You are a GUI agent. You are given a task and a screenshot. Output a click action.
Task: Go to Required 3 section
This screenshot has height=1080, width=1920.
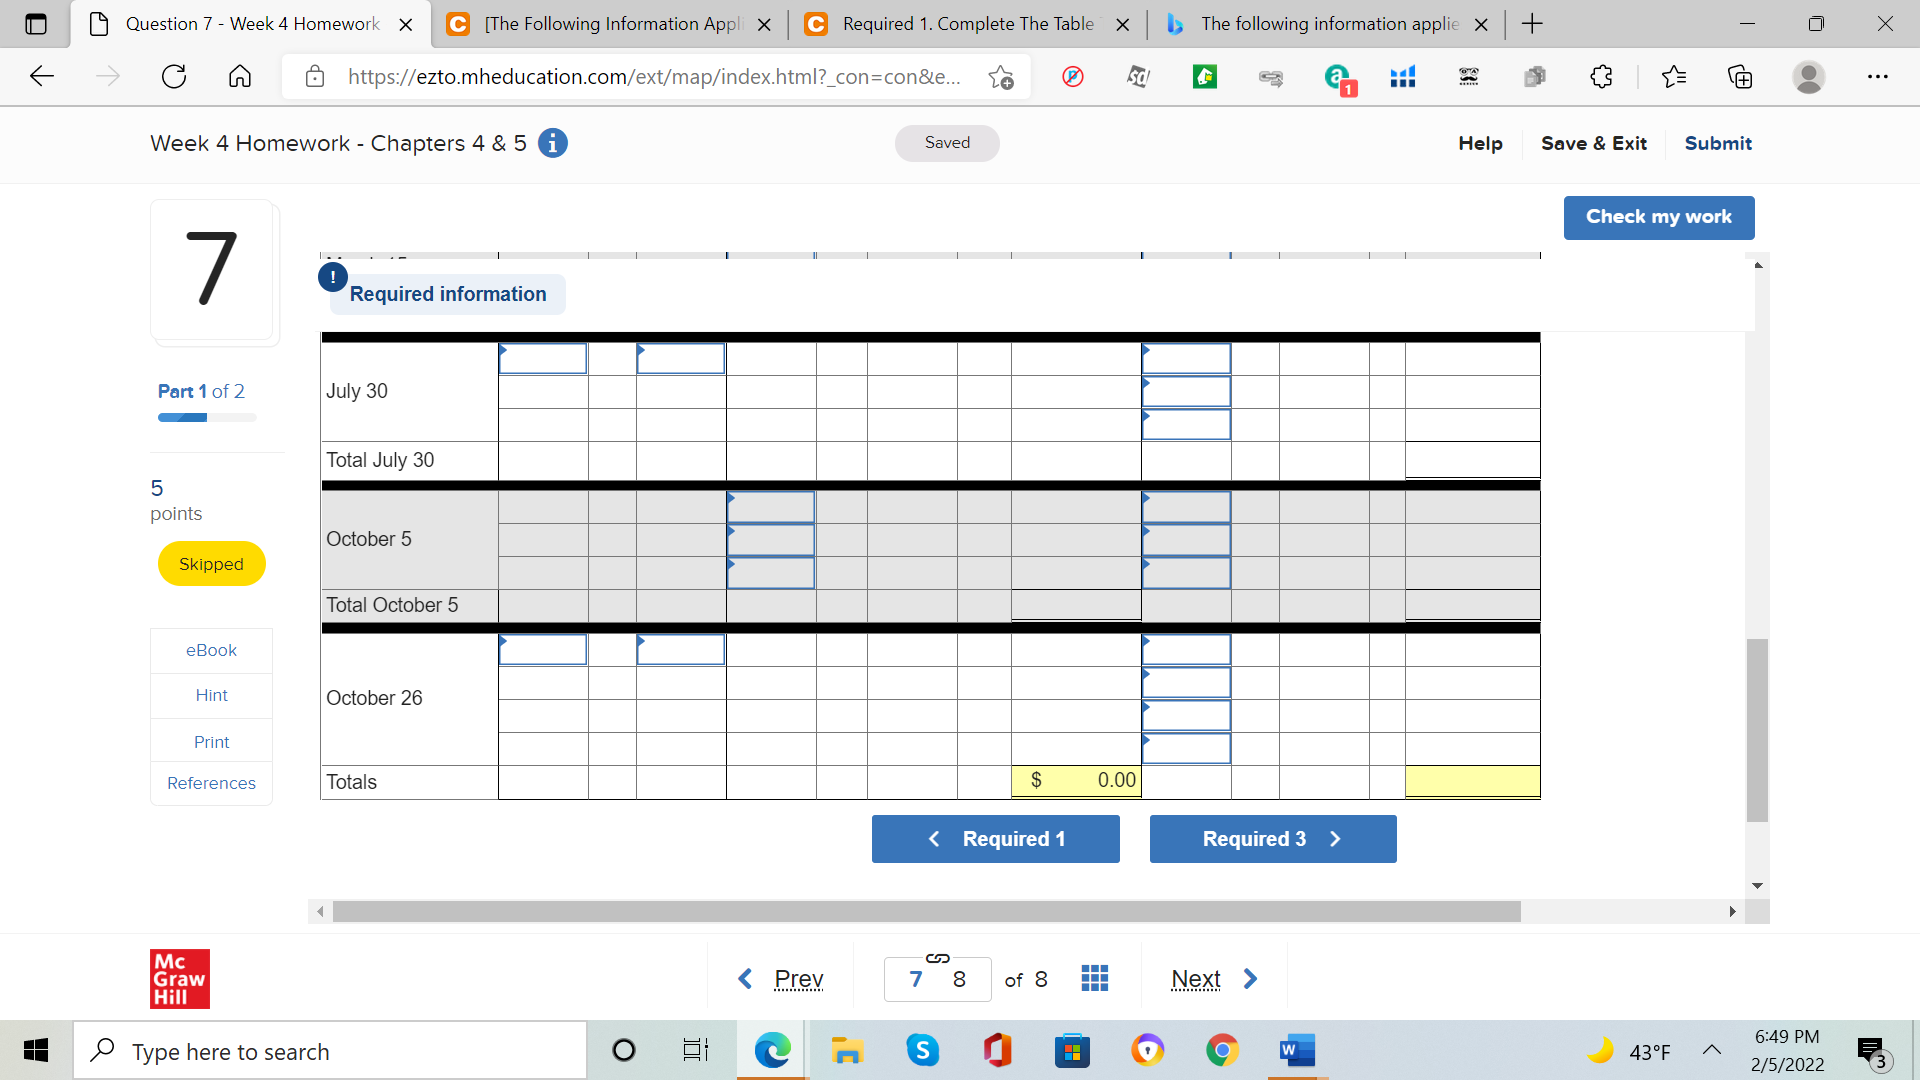click(x=1272, y=839)
